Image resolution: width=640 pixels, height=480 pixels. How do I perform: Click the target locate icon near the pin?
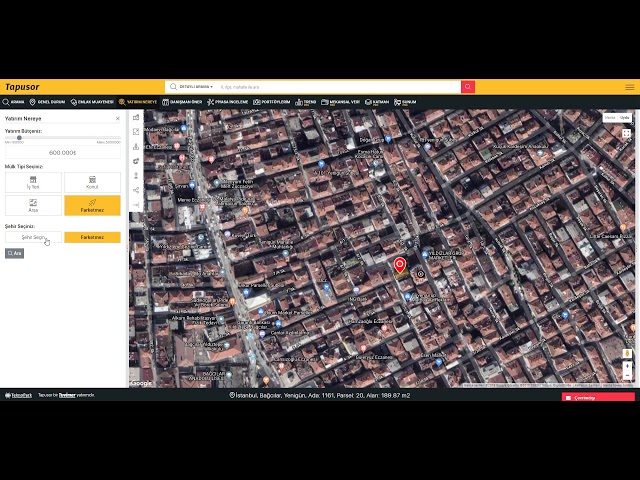point(420,274)
